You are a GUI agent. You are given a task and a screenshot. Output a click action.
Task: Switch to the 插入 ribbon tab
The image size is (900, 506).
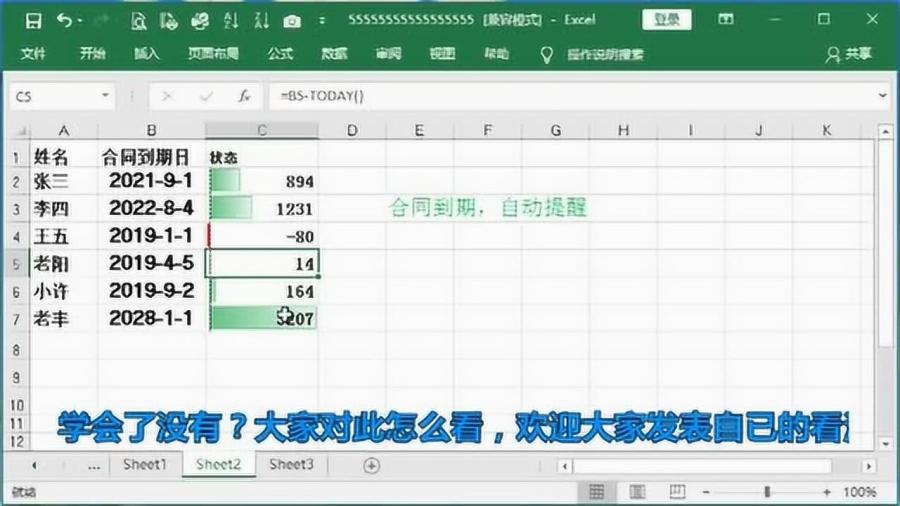[x=146, y=54]
